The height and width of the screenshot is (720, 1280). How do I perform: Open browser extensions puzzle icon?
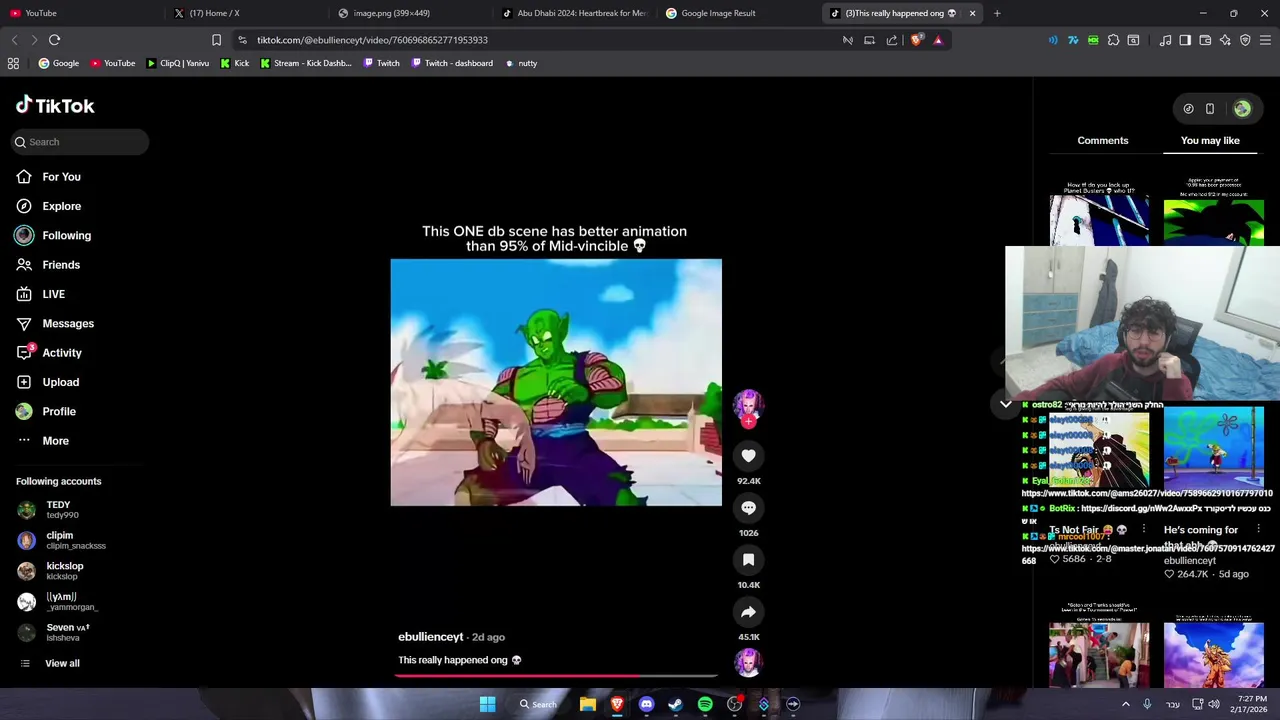[x=1113, y=40]
